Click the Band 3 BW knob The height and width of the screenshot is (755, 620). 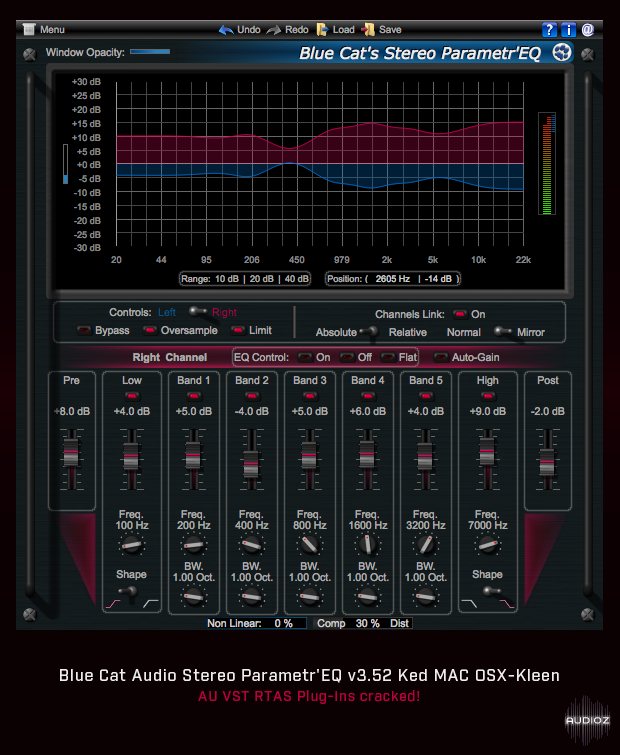pyautogui.click(x=310, y=597)
